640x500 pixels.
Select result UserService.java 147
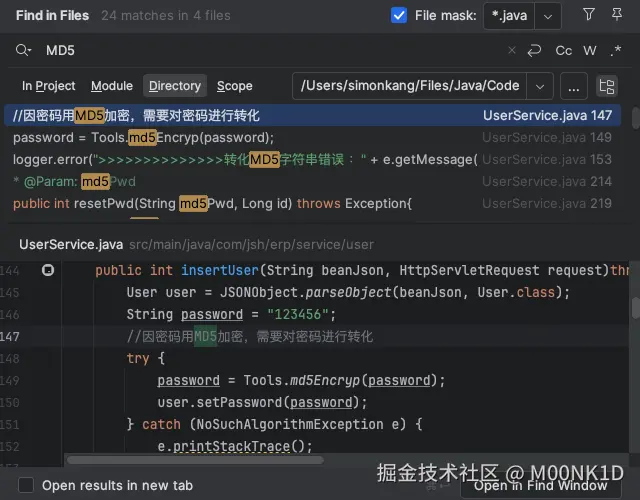(x=313, y=116)
